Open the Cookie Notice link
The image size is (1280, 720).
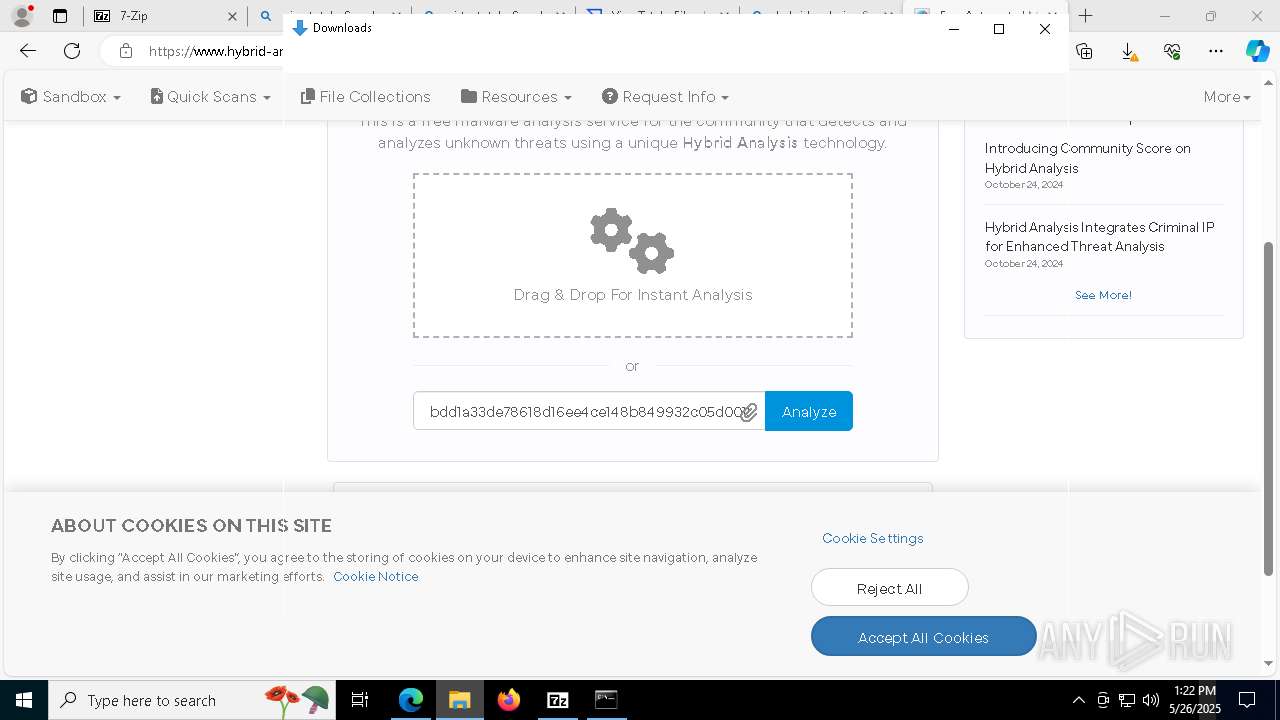coord(376,577)
